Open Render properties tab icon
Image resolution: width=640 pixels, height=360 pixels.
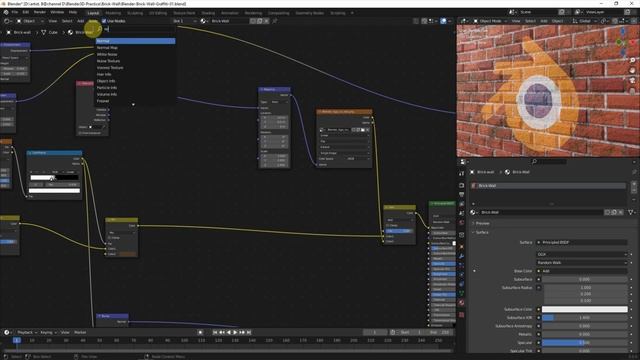(x=461, y=185)
